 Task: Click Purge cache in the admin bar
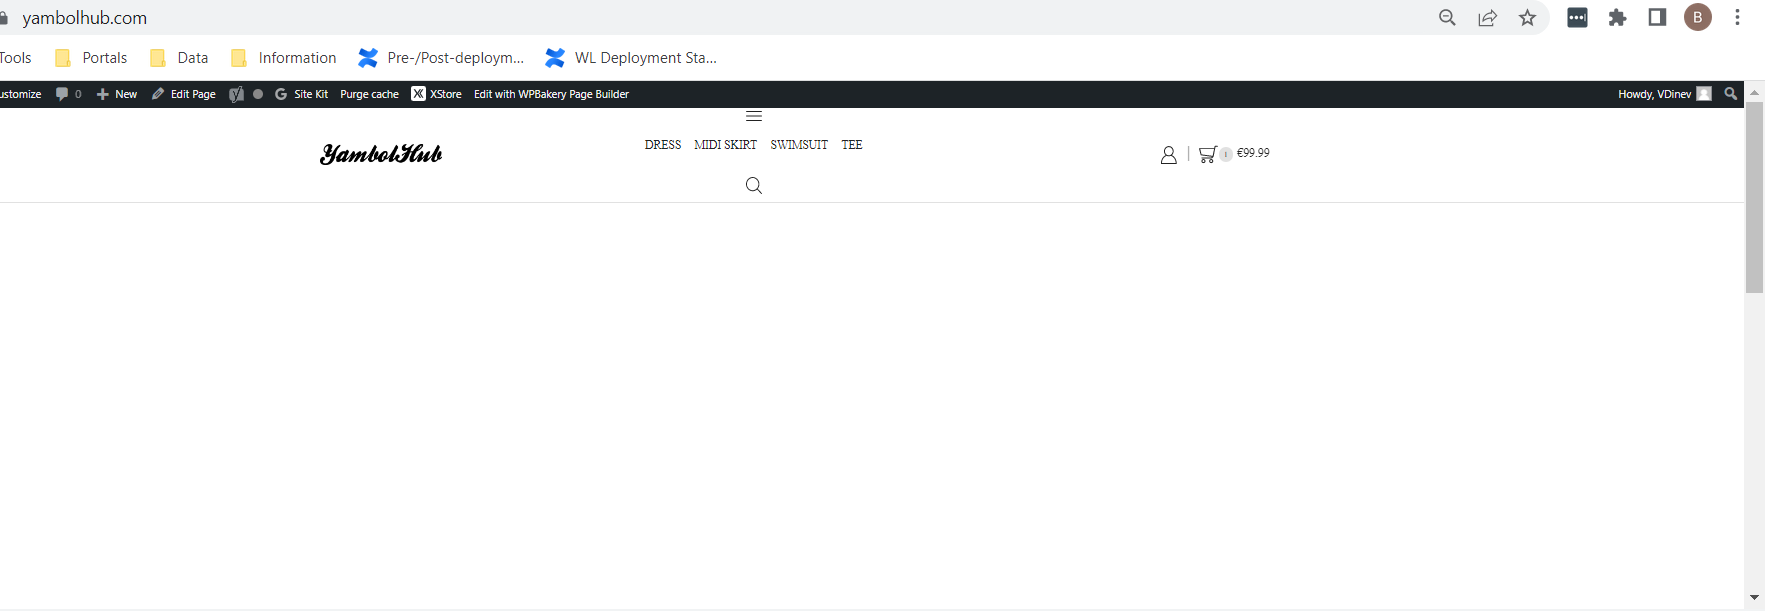coord(369,94)
